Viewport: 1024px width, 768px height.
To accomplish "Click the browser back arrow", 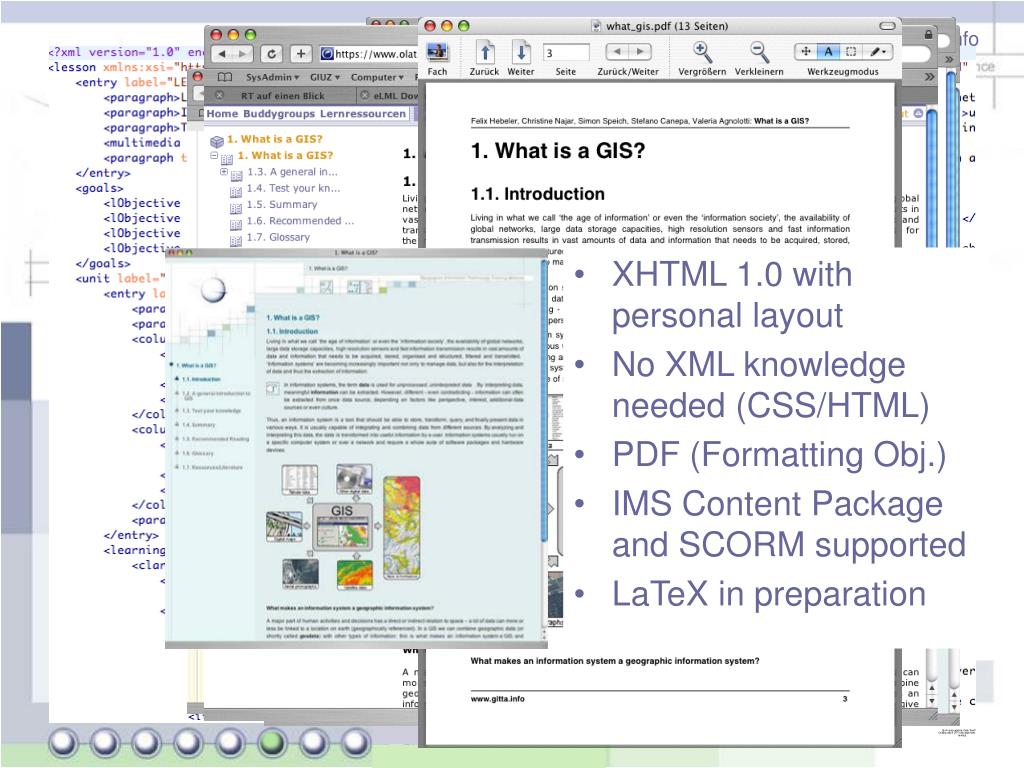I will click(x=222, y=54).
